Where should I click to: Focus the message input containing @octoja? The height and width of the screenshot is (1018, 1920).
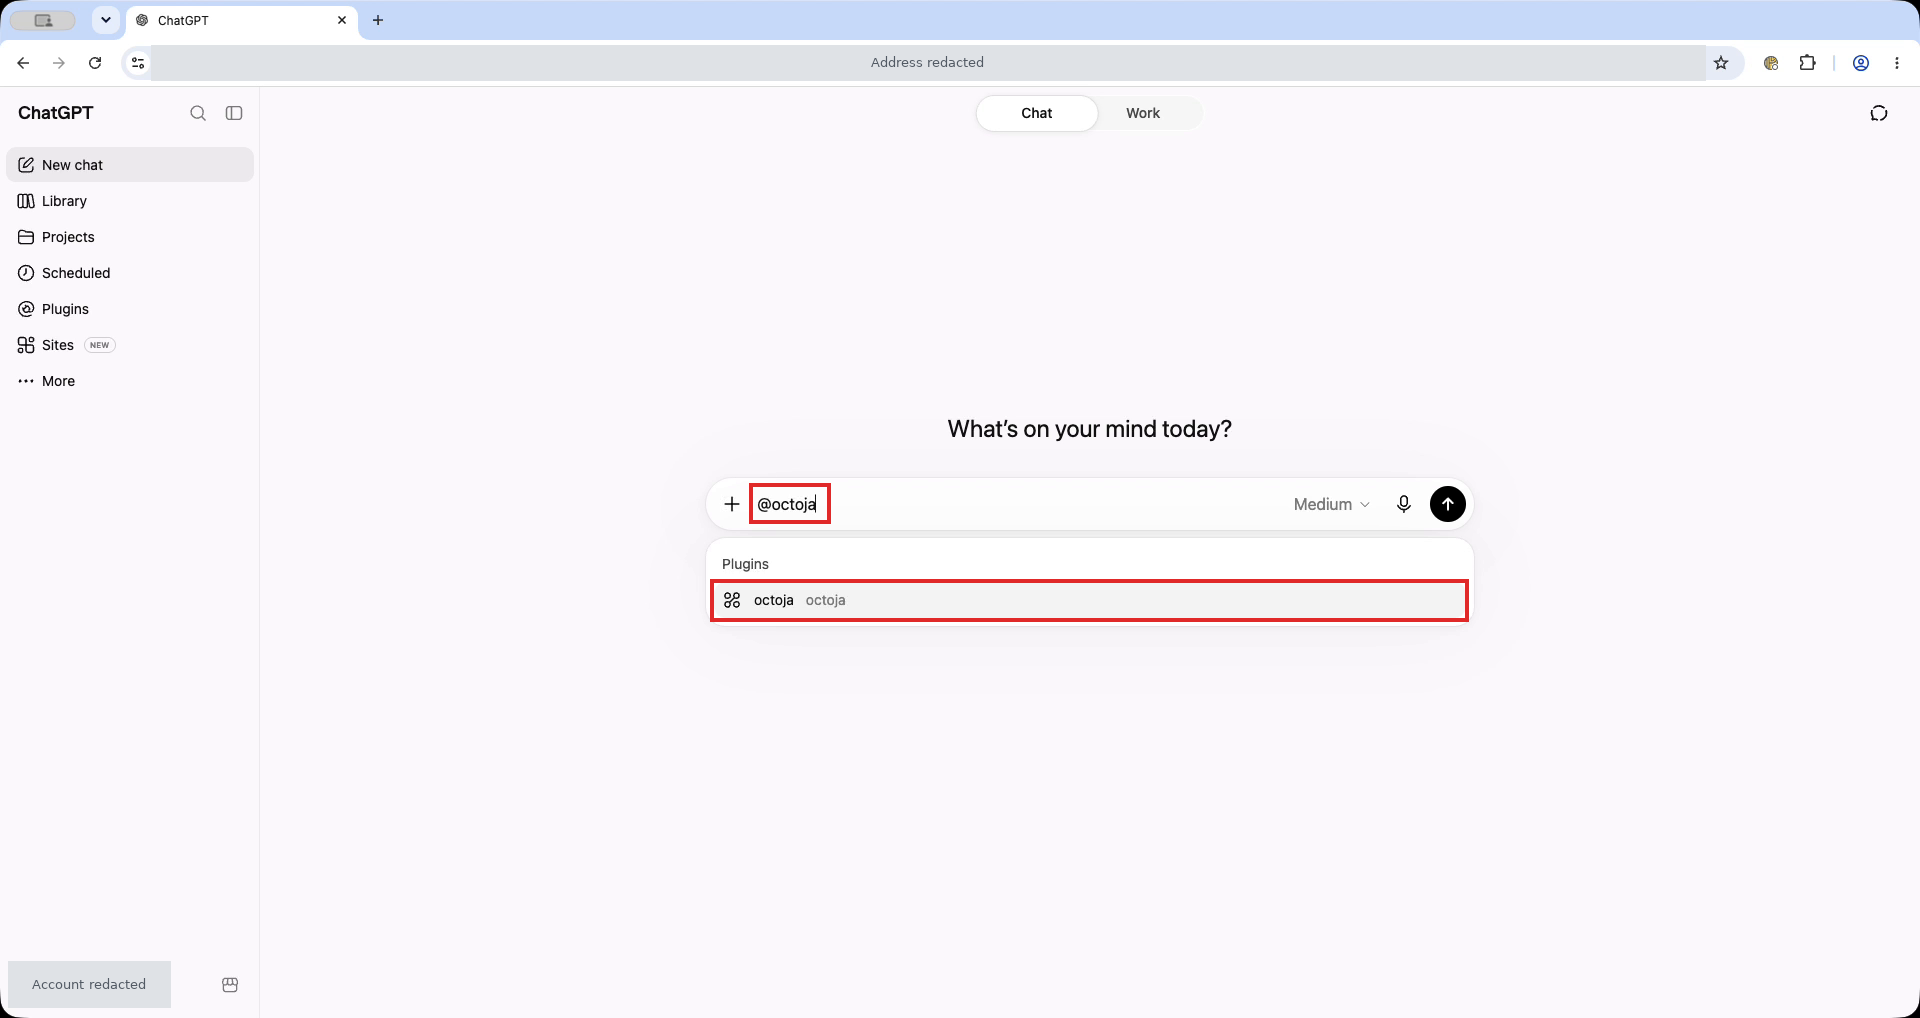[x=1015, y=504]
